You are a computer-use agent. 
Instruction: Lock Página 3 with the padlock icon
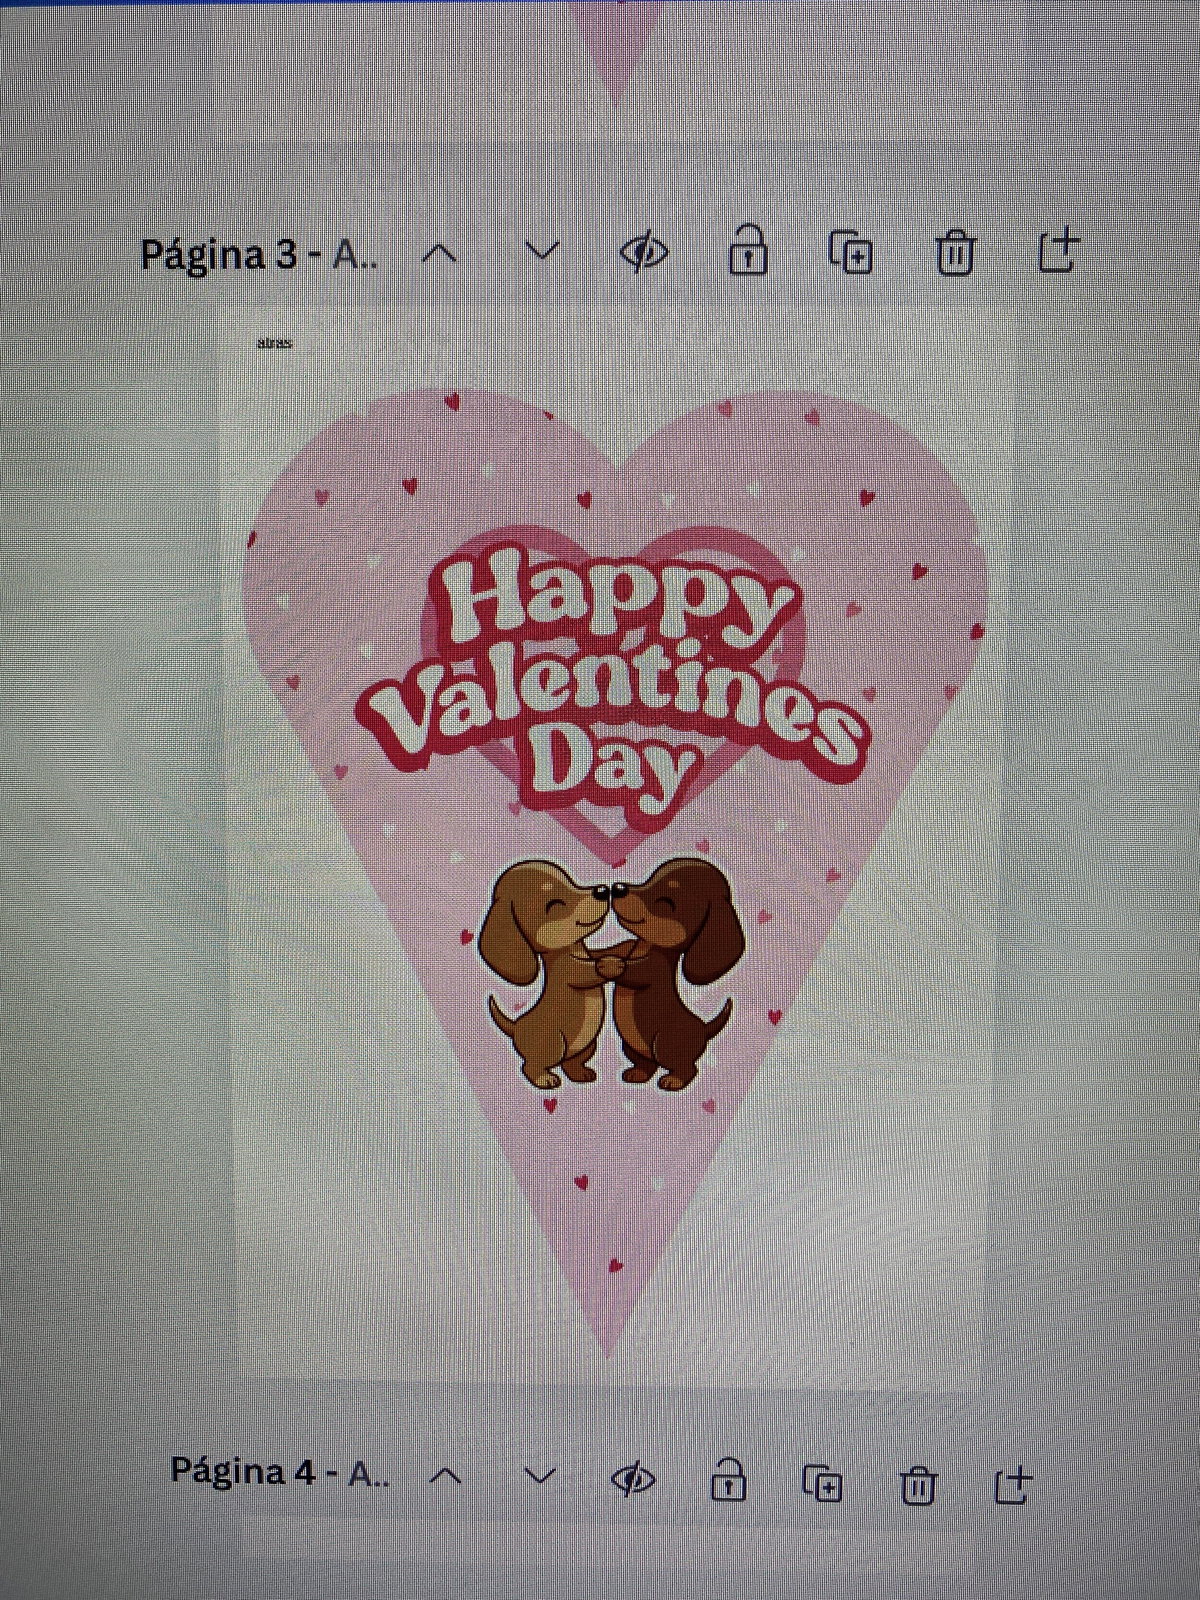tap(748, 251)
